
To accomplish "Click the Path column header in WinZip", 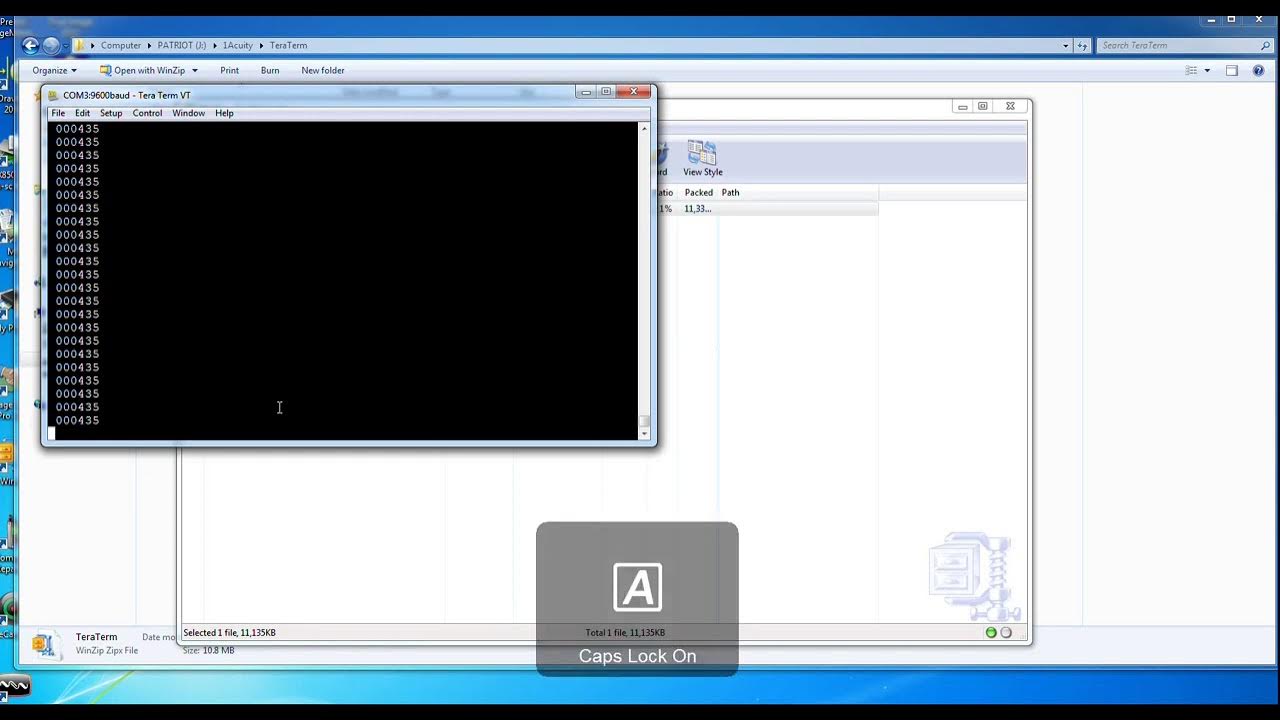I will click(x=731, y=192).
